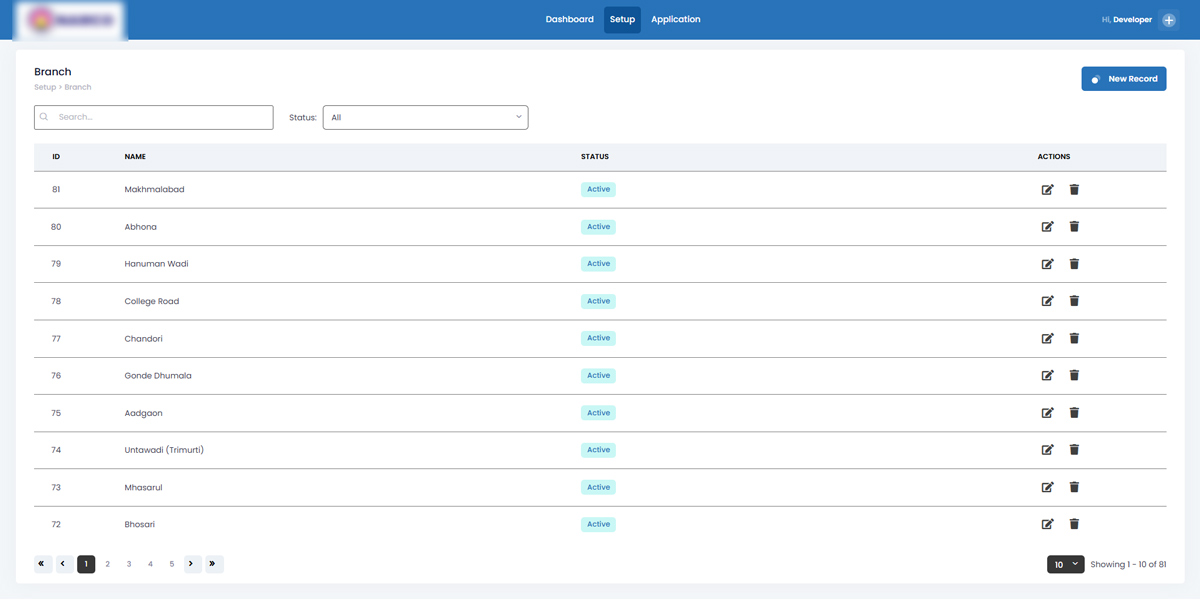Jump to the last page
This screenshot has width=1200, height=615.
[214, 564]
